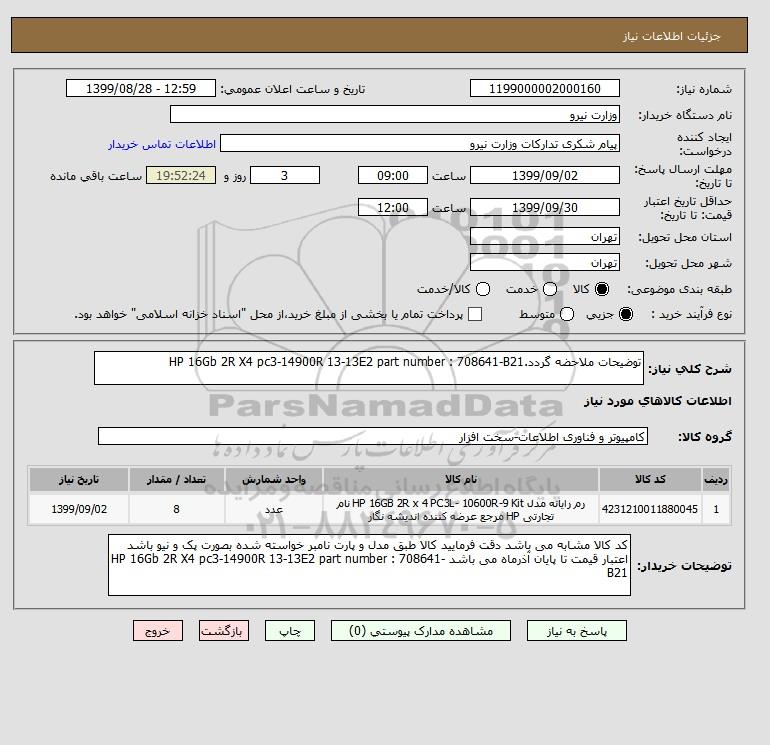Select the کالا/خدمت radio button
770x745 pixels.
[483, 289]
